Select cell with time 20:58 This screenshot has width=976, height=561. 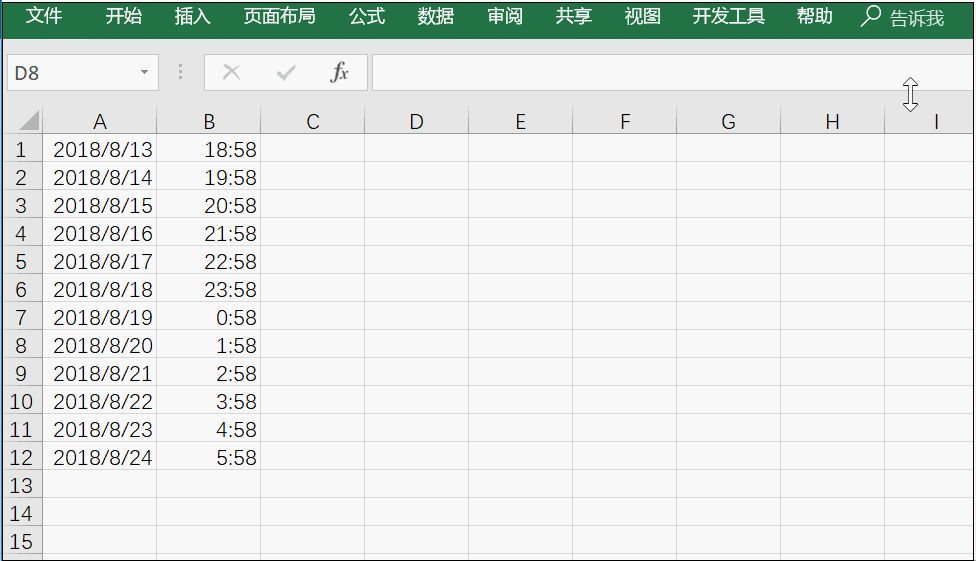209,205
